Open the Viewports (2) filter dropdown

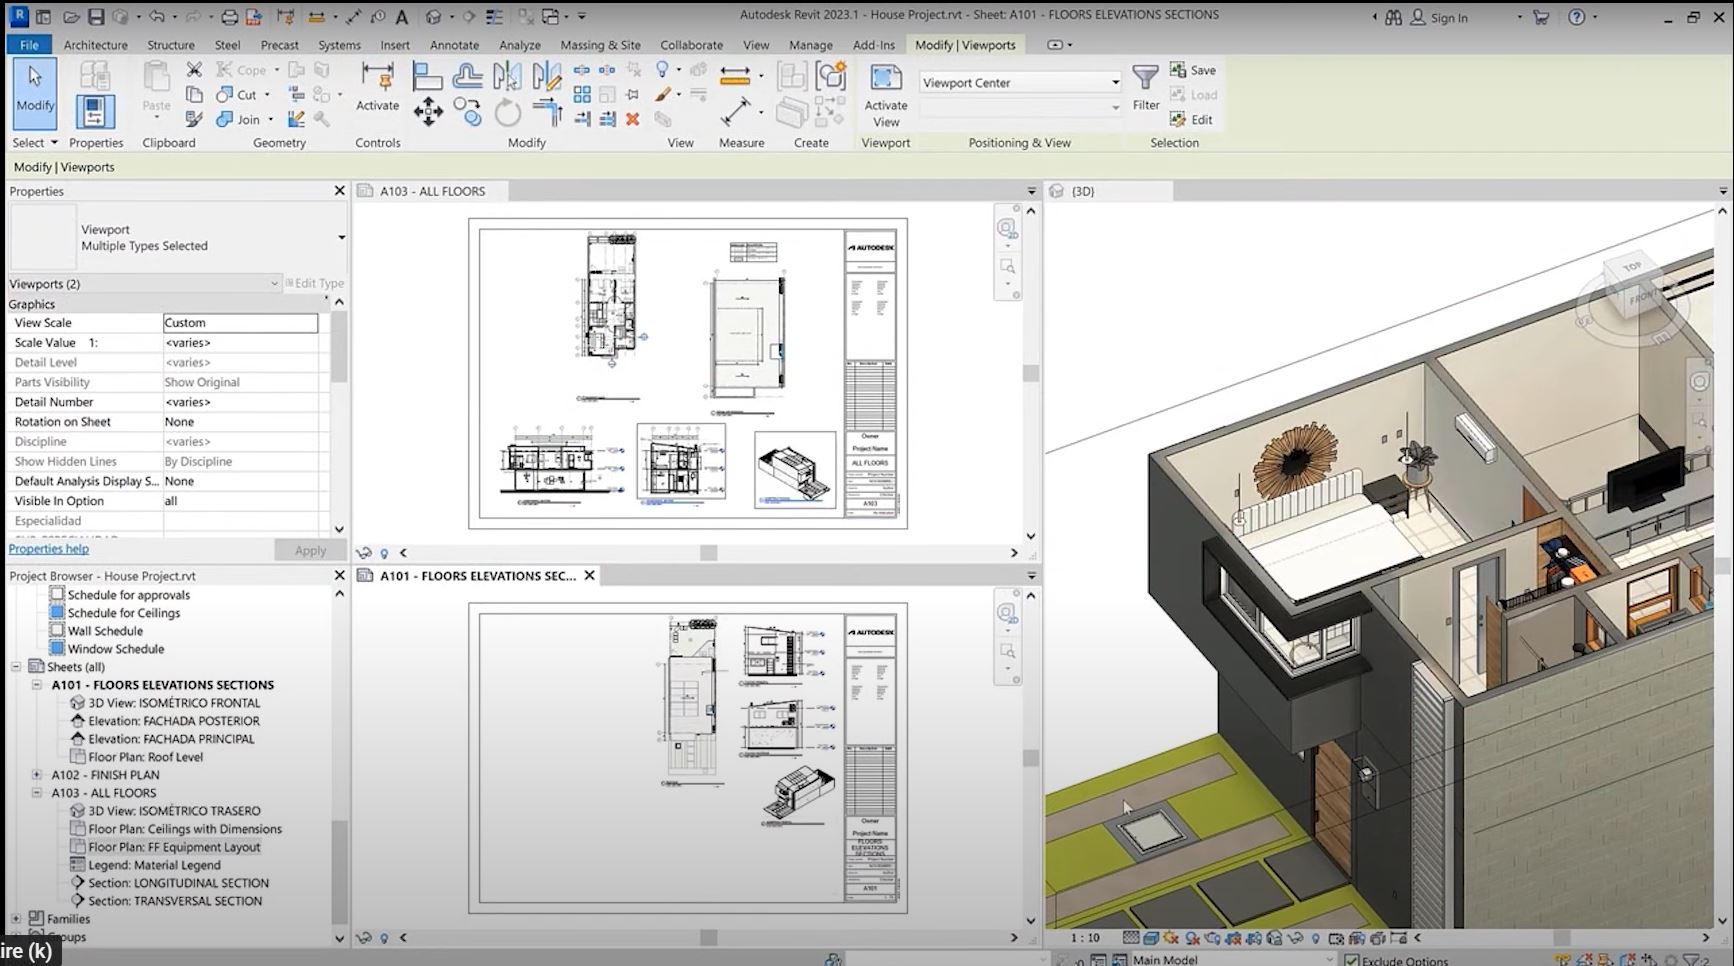click(x=274, y=284)
